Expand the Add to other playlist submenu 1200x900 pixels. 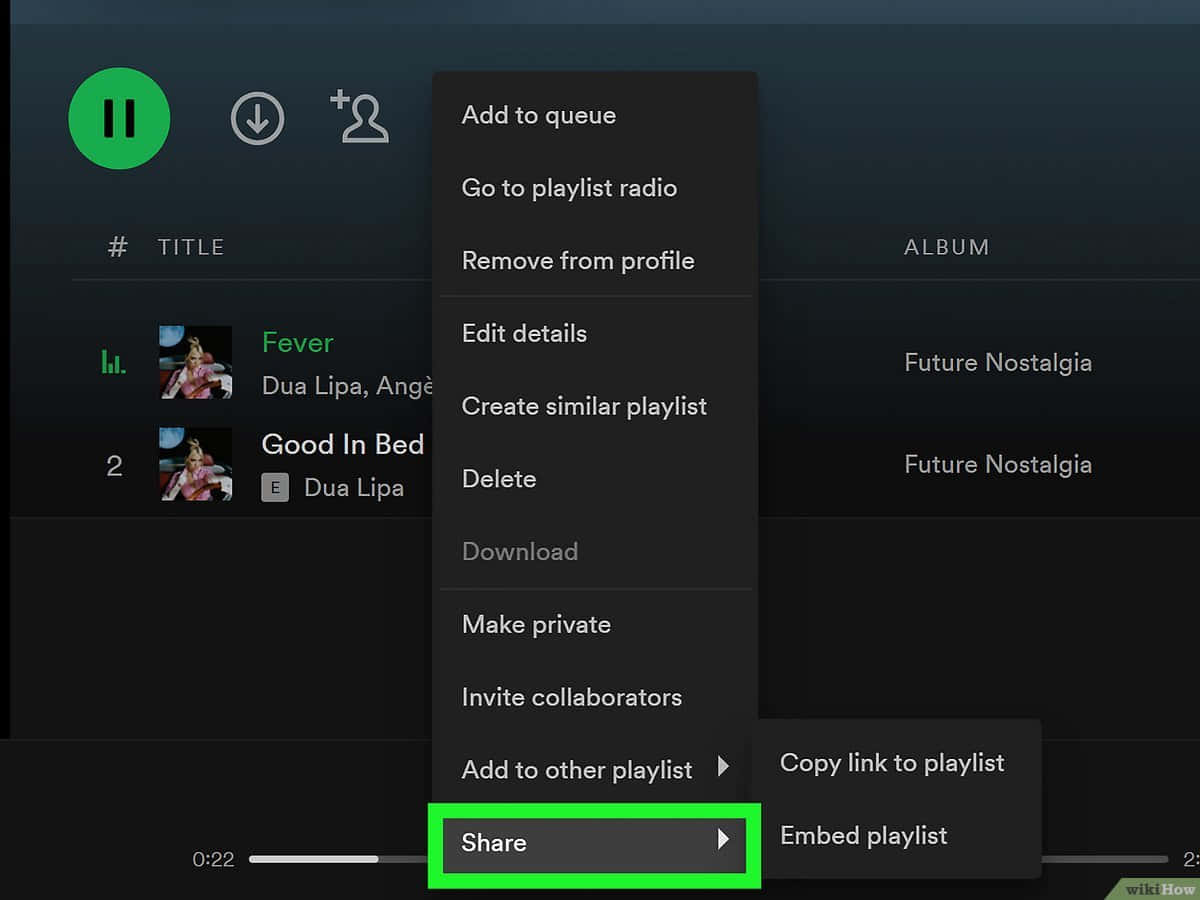pyautogui.click(x=595, y=770)
